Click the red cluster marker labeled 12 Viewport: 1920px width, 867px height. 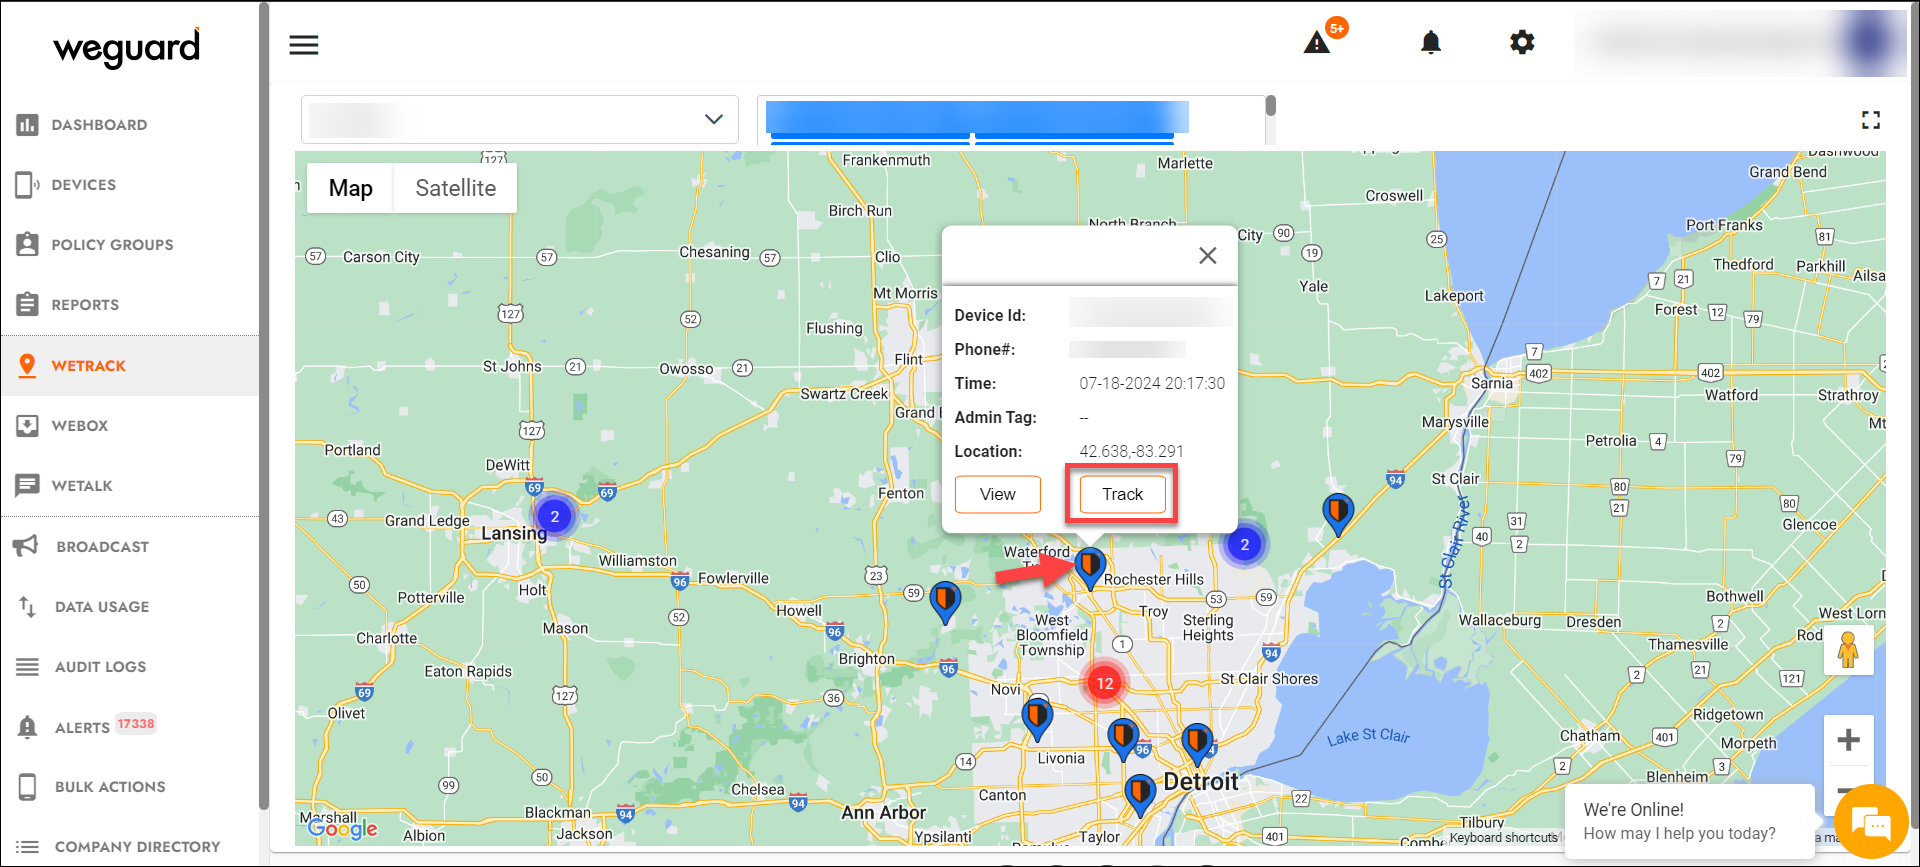tap(1104, 684)
